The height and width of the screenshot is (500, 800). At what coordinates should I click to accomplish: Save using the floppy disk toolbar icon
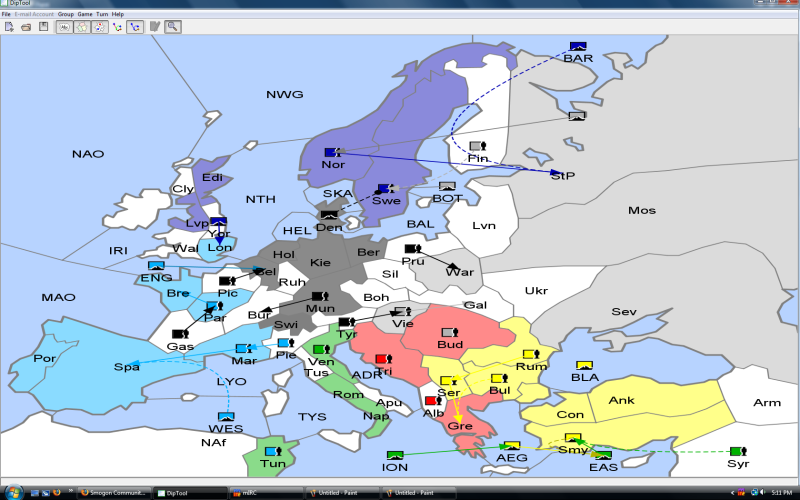[x=44, y=26]
